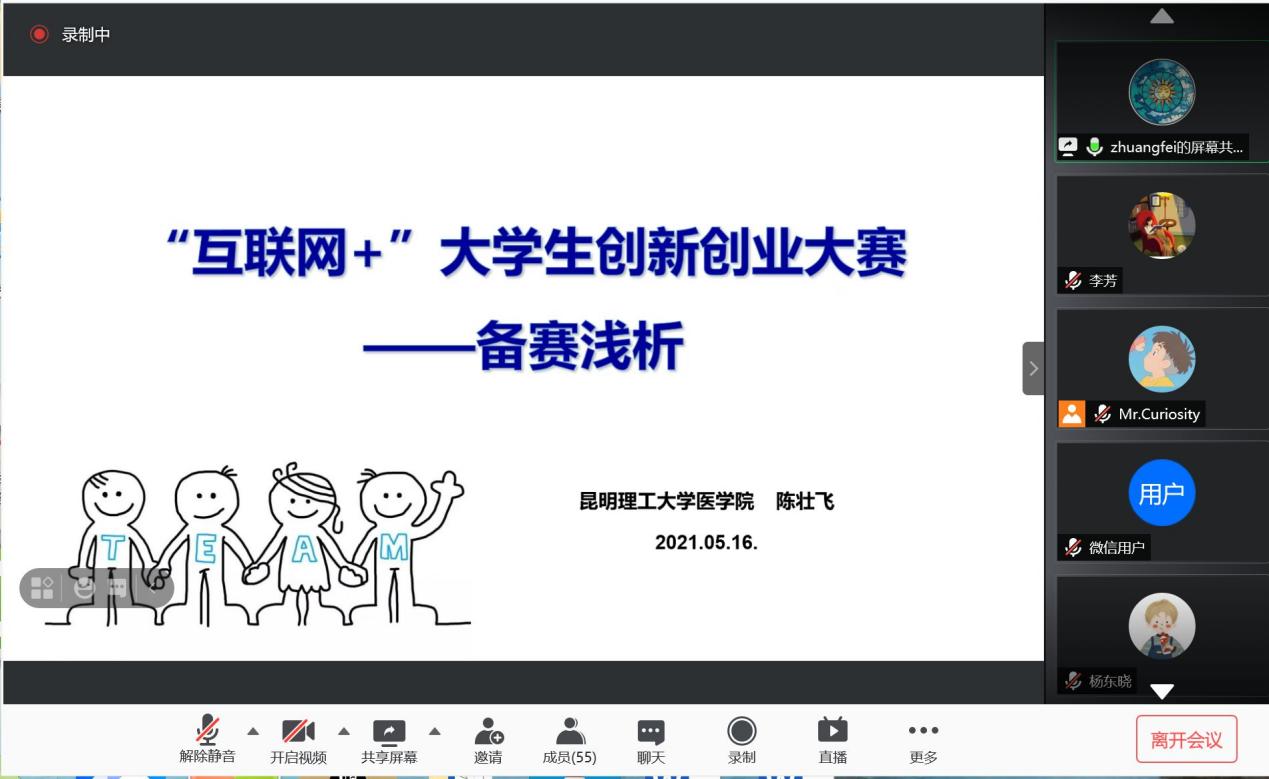Click the 微信用户 name label
This screenshot has width=1269, height=779.
click(1117, 547)
